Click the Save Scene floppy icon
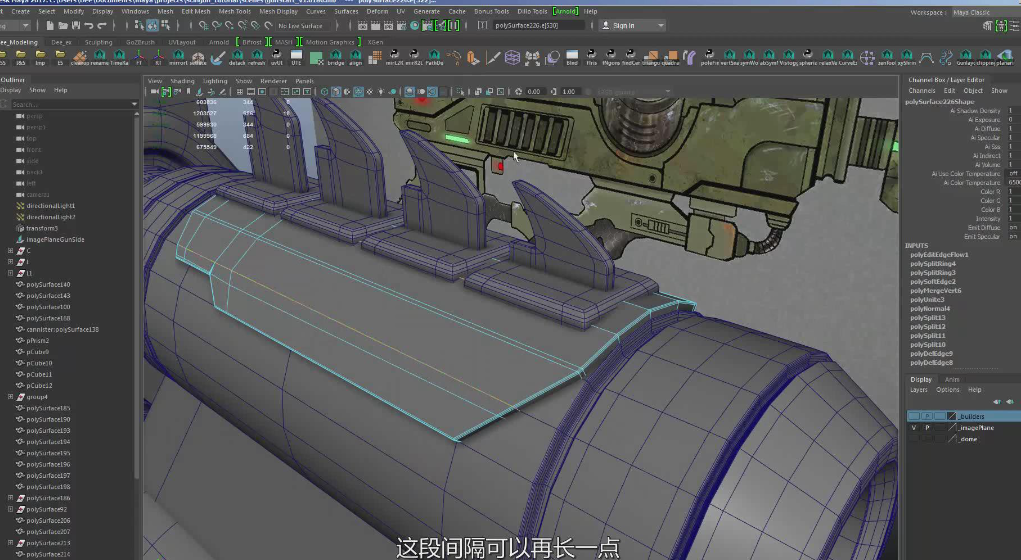 pyautogui.click(x=76, y=25)
